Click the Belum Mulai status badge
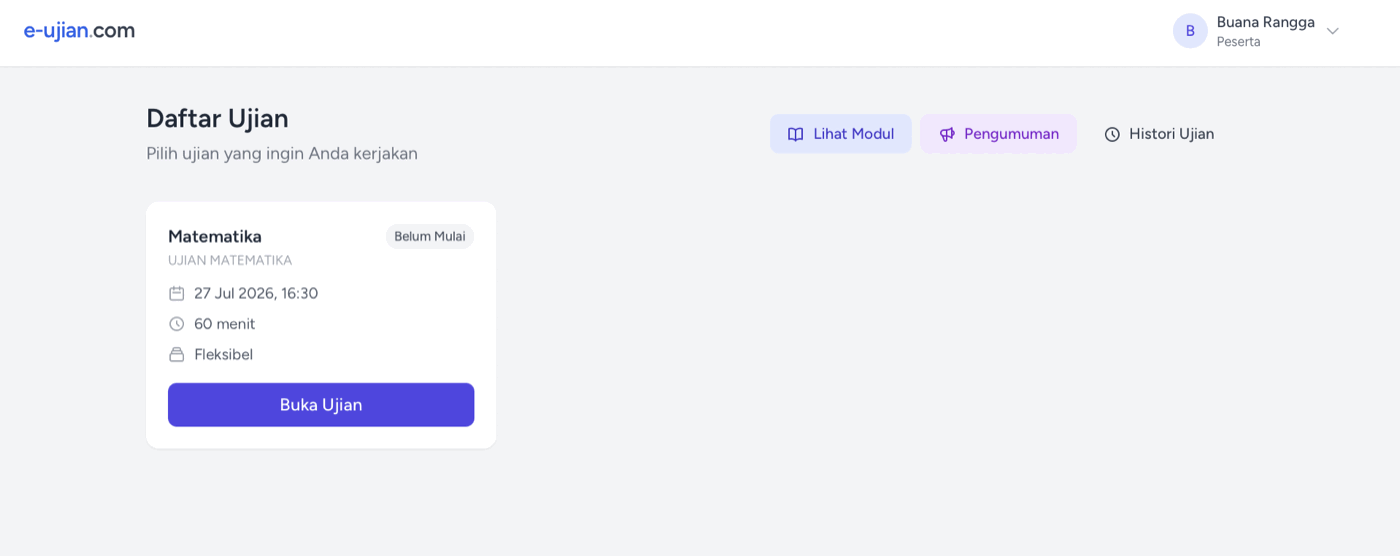 click(x=430, y=237)
